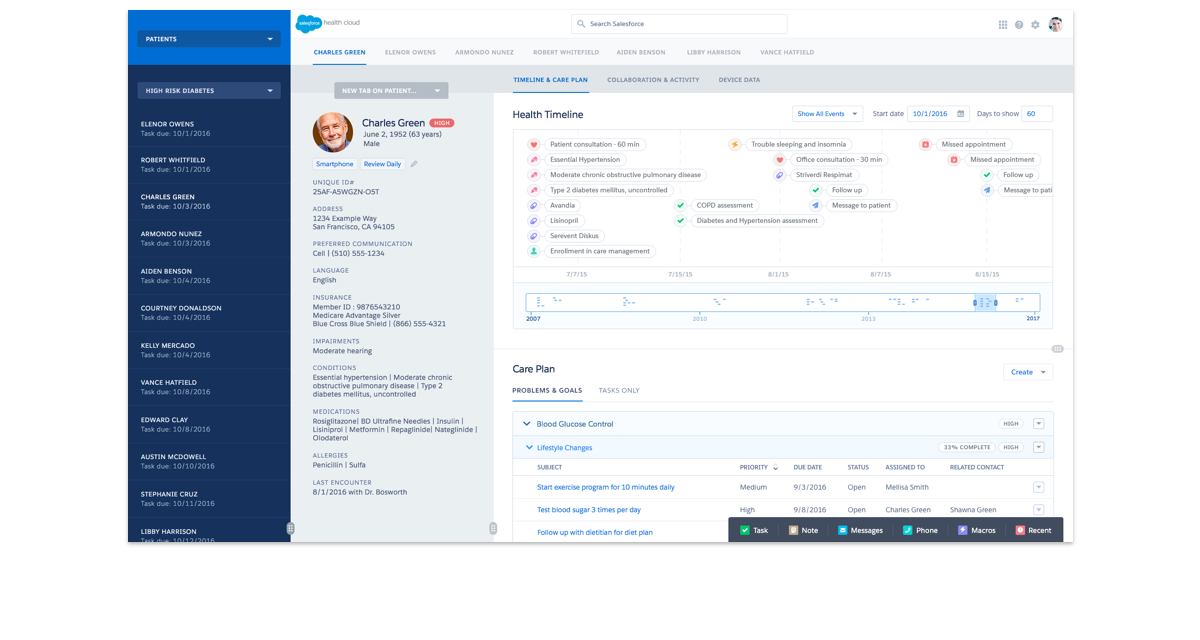The height and width of the screenshot is (640, 1200).
Task: Open Task from the utility bar
Action: [754, 530]
